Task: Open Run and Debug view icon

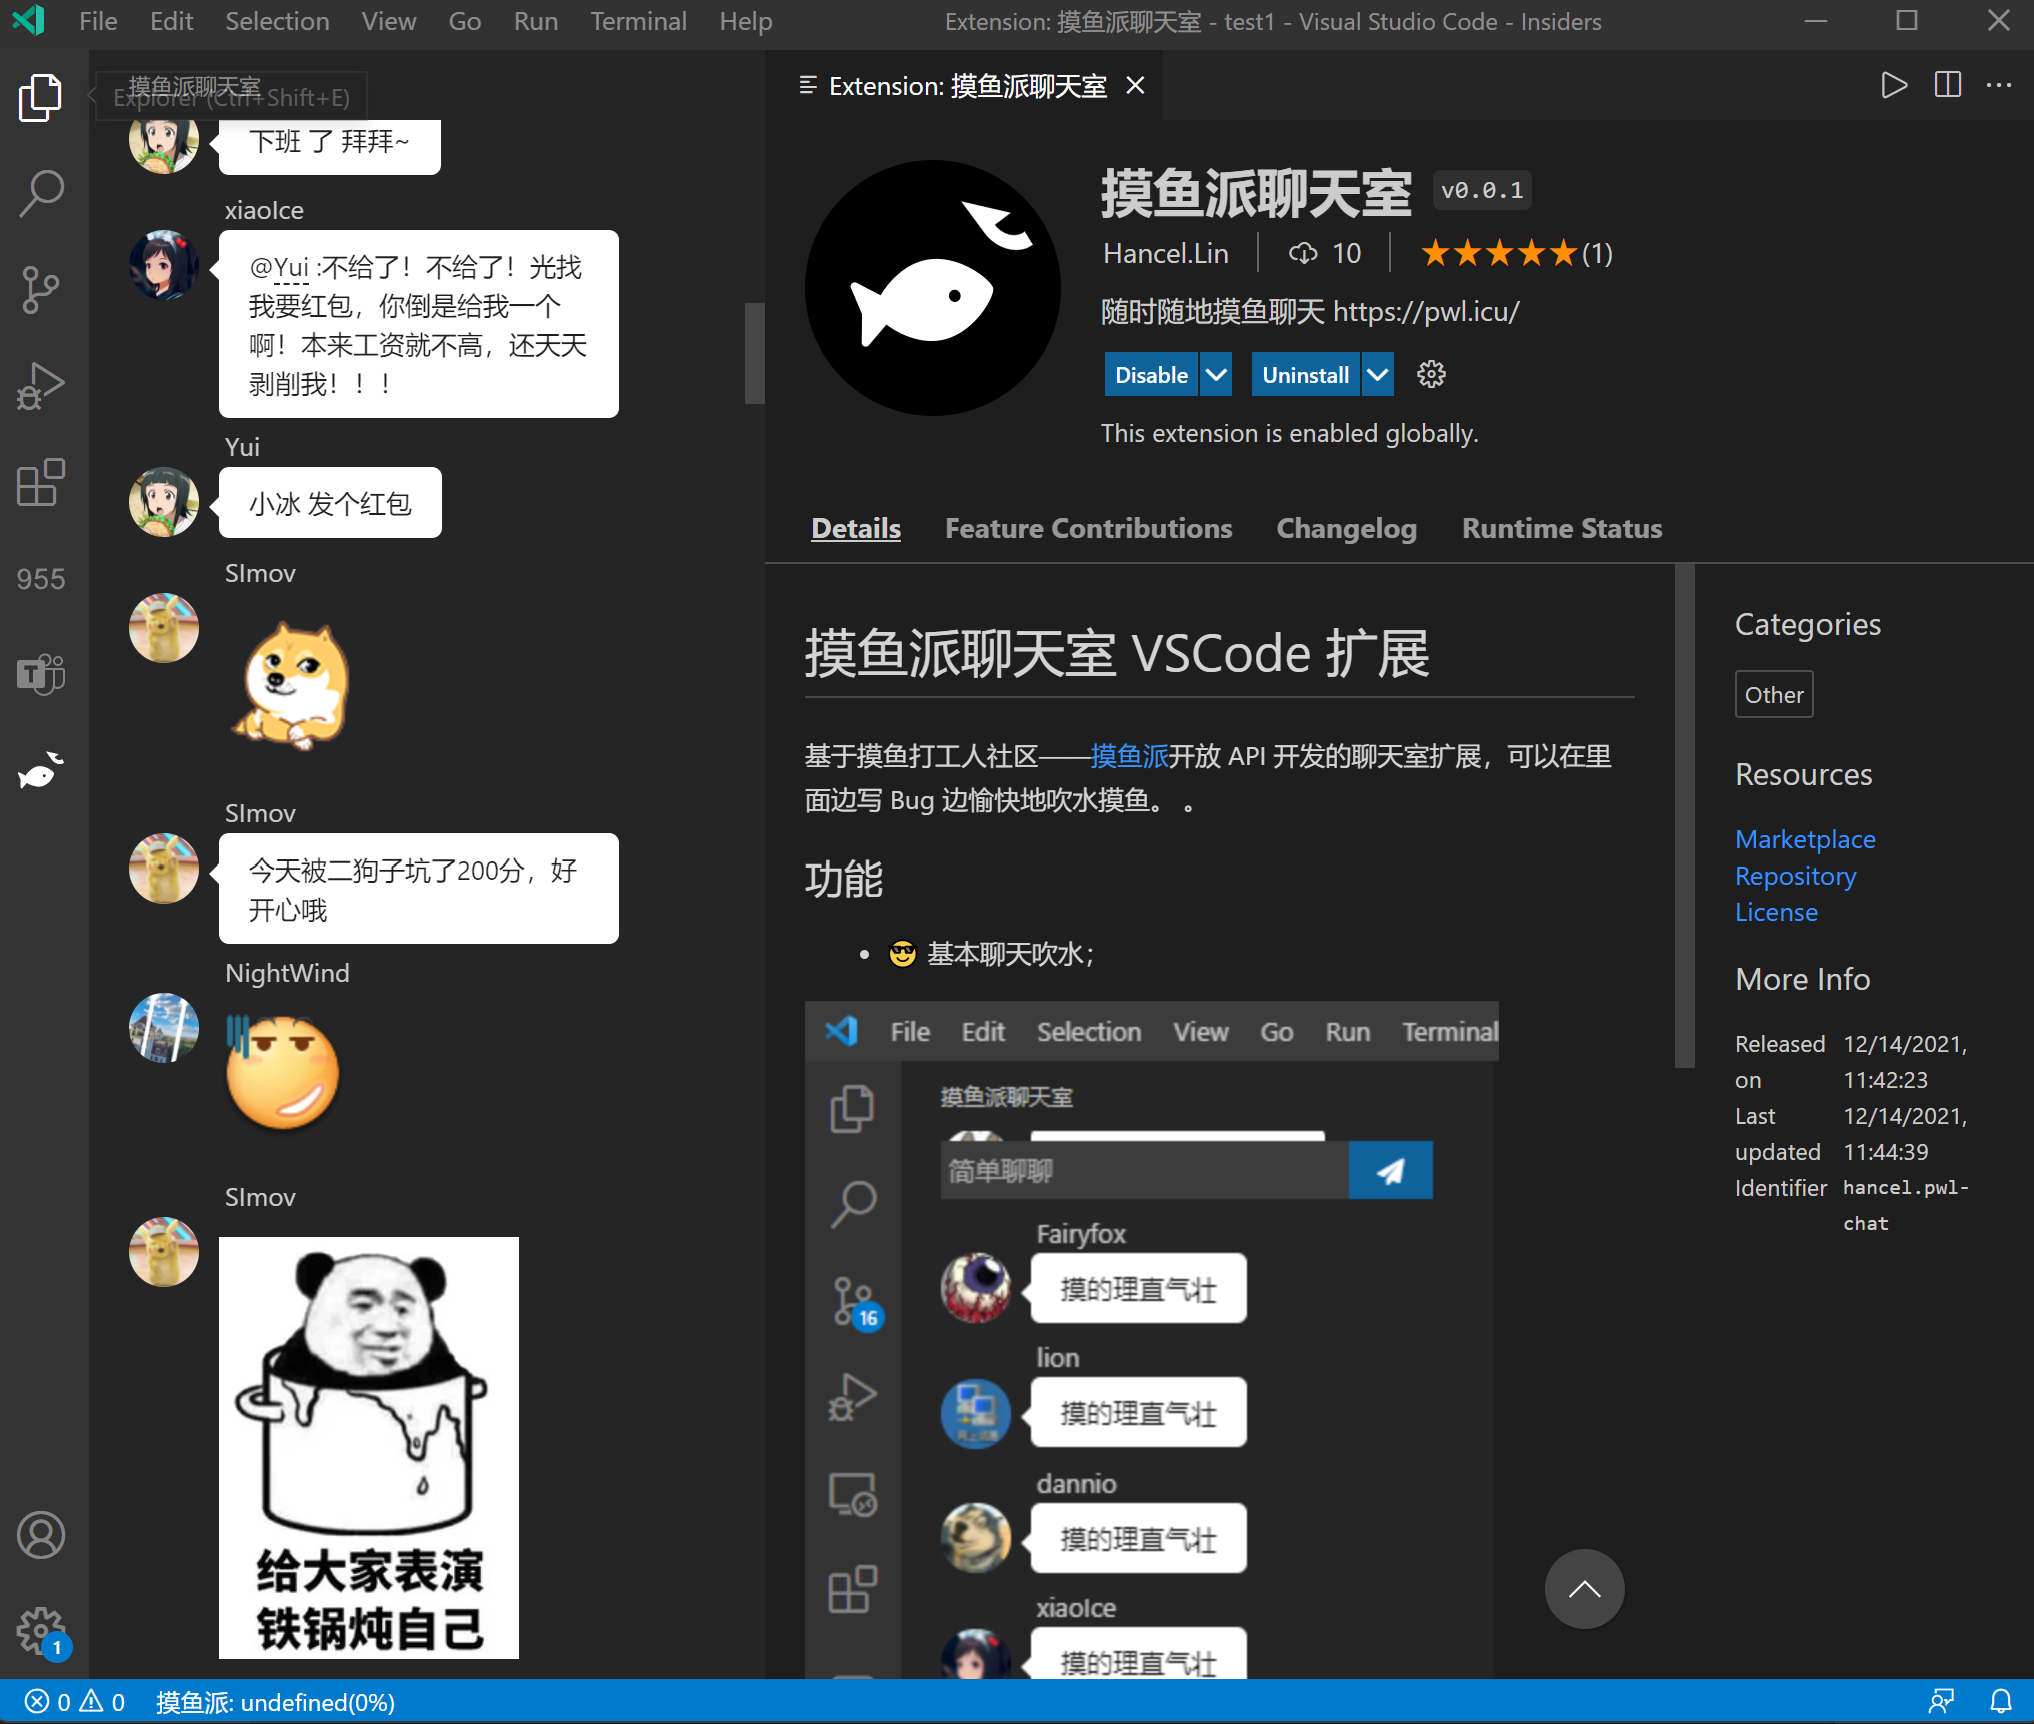Action: [40, 386]
